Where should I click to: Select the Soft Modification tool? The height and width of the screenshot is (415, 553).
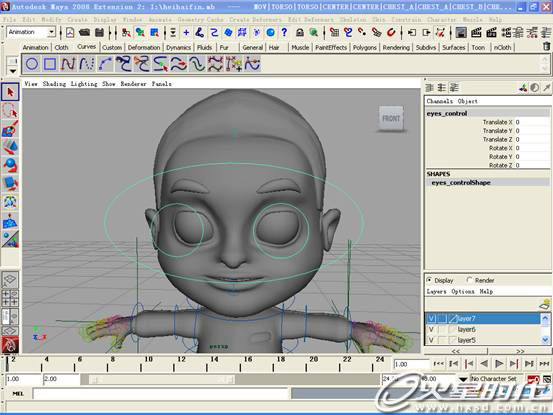point(10,221)
